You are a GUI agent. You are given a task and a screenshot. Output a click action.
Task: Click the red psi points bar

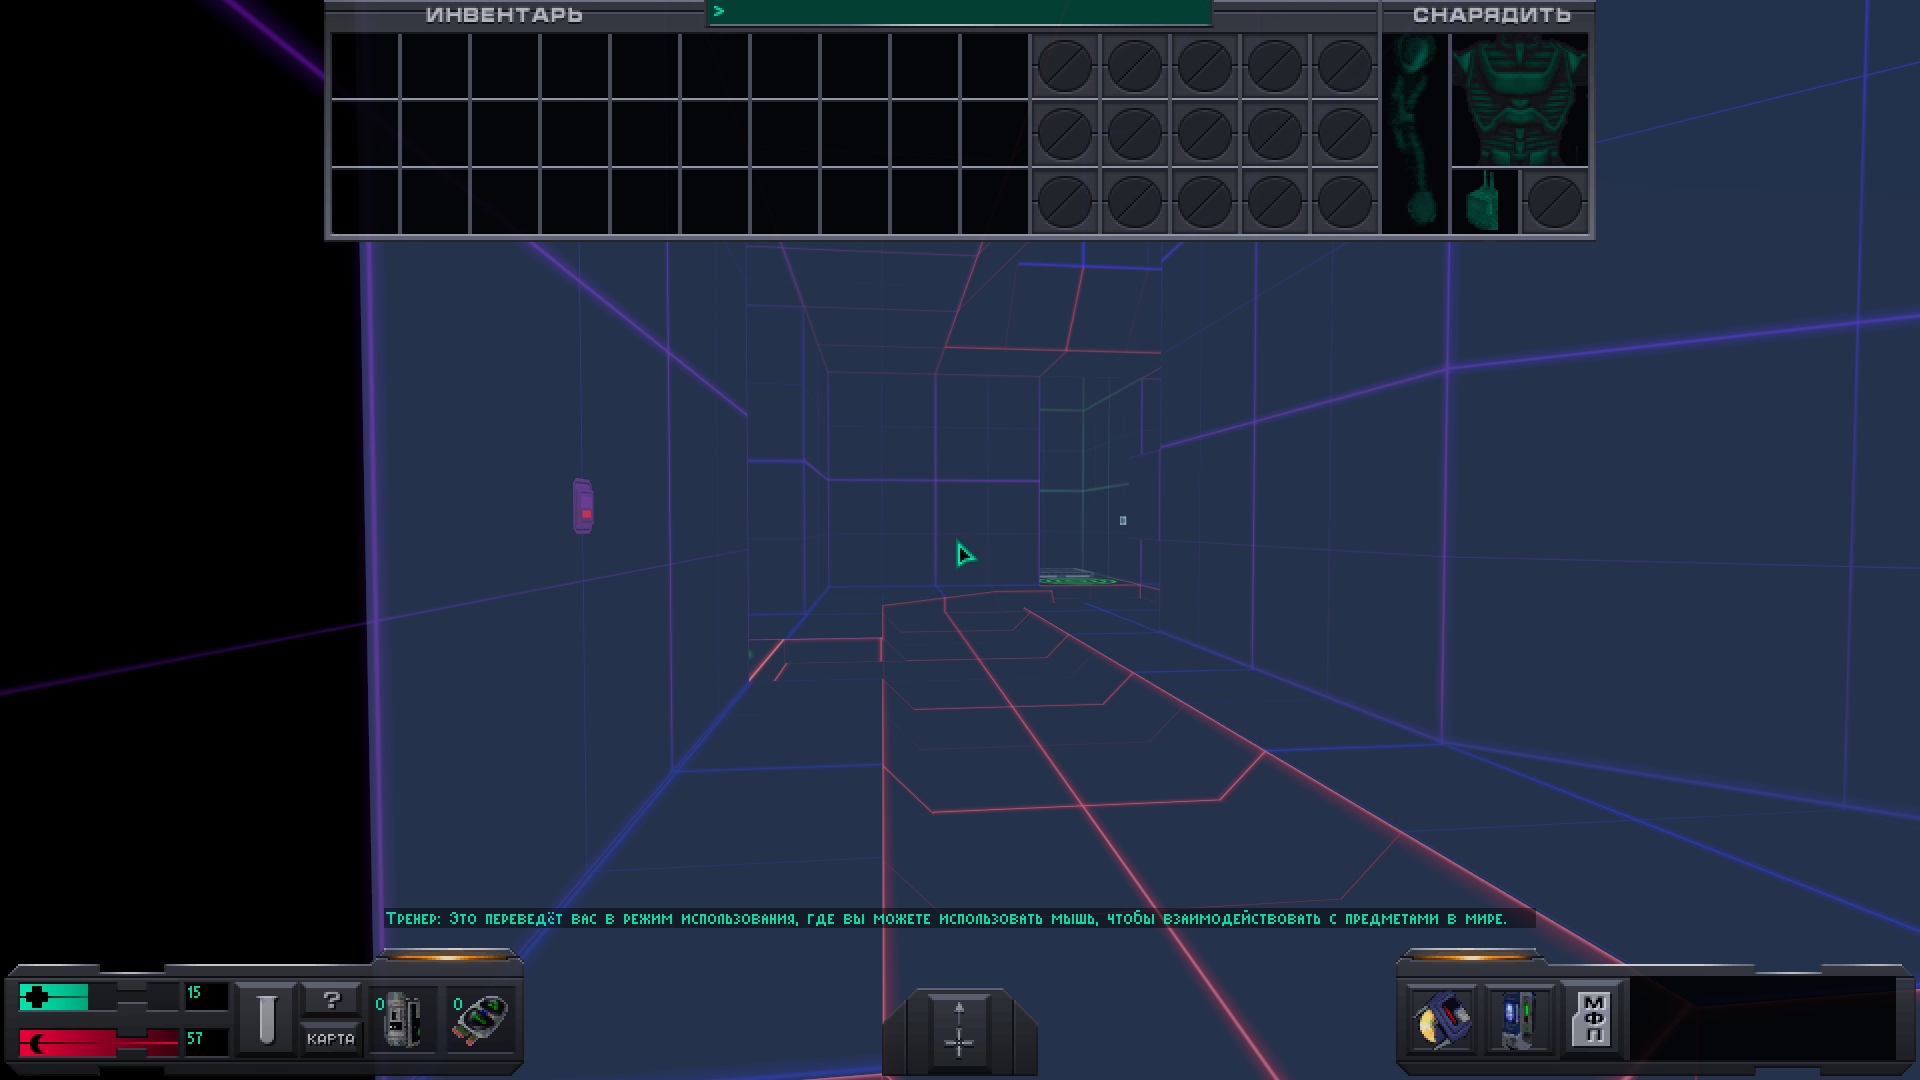click(98, 1043)
